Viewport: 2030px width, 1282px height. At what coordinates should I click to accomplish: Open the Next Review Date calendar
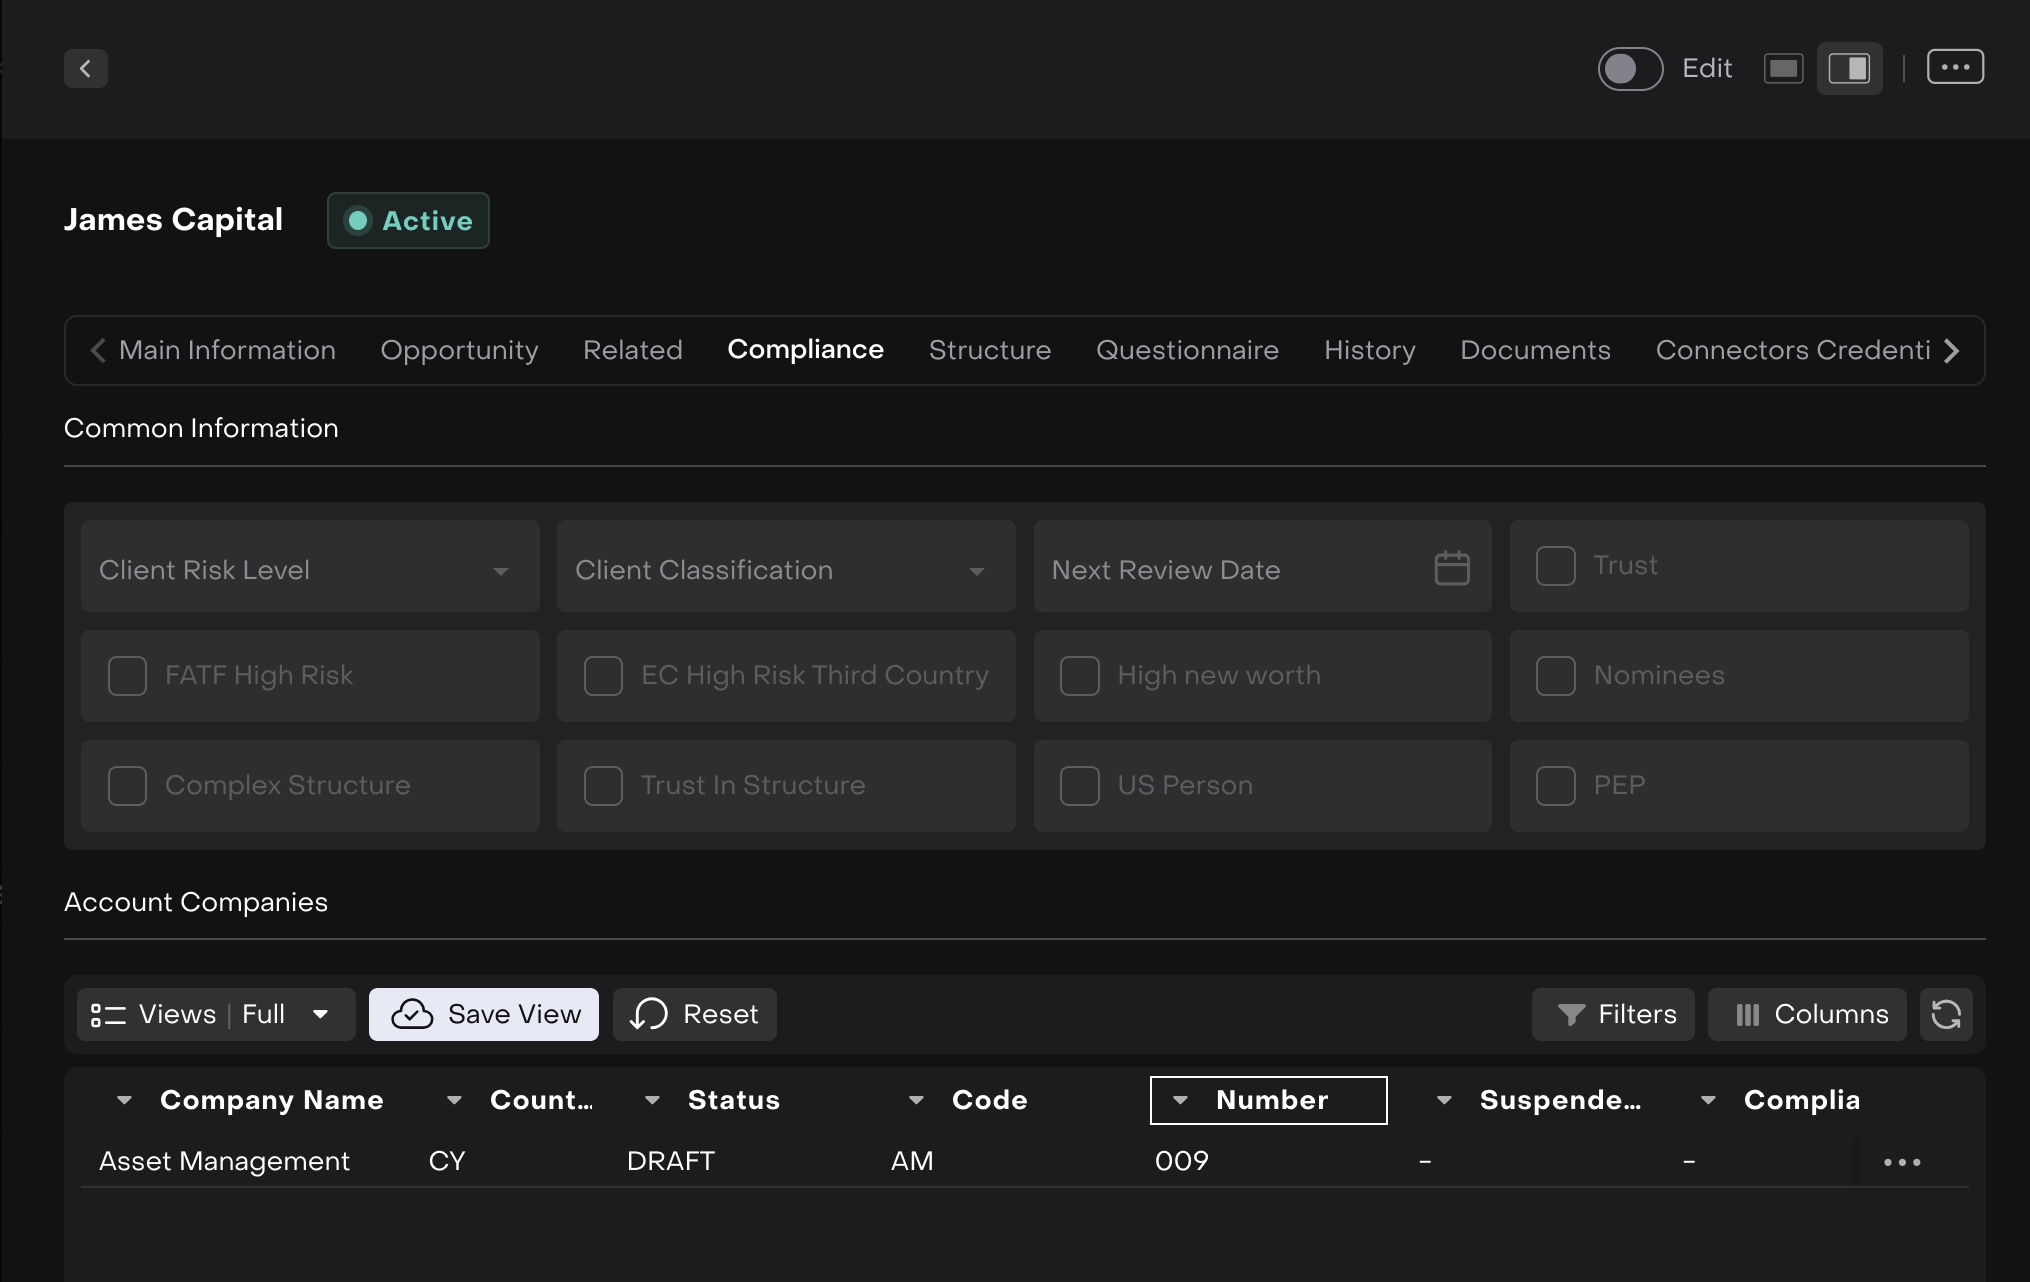pyautogui.click(x=1451, y=568)
